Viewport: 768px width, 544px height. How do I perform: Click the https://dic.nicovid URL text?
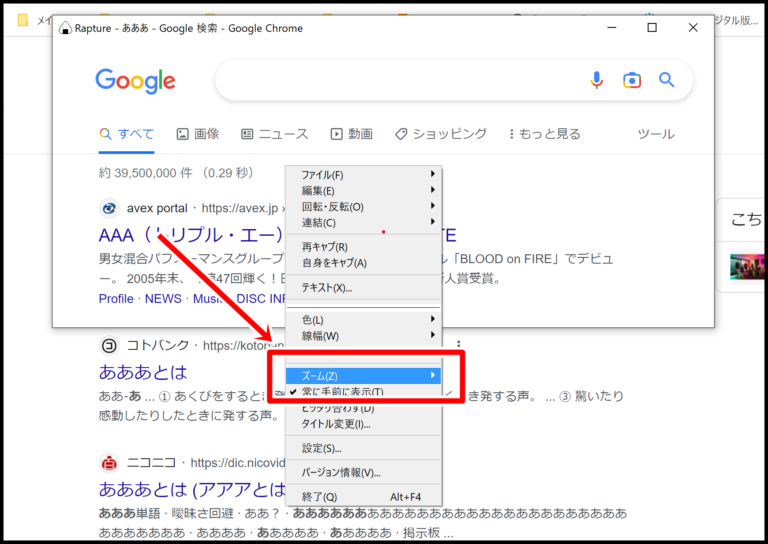pyautogui.click(x=238, y=463)
